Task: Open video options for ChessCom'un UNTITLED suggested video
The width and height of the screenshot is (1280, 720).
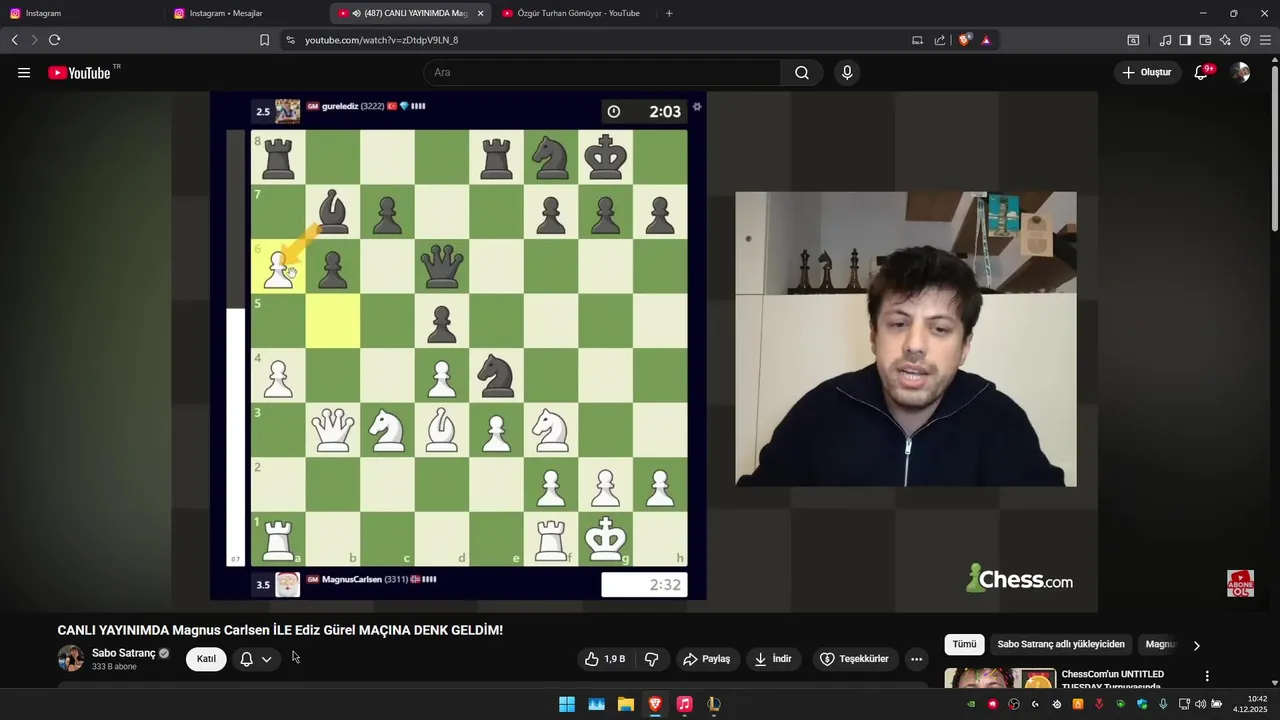Action: [x=1207, y=676]
